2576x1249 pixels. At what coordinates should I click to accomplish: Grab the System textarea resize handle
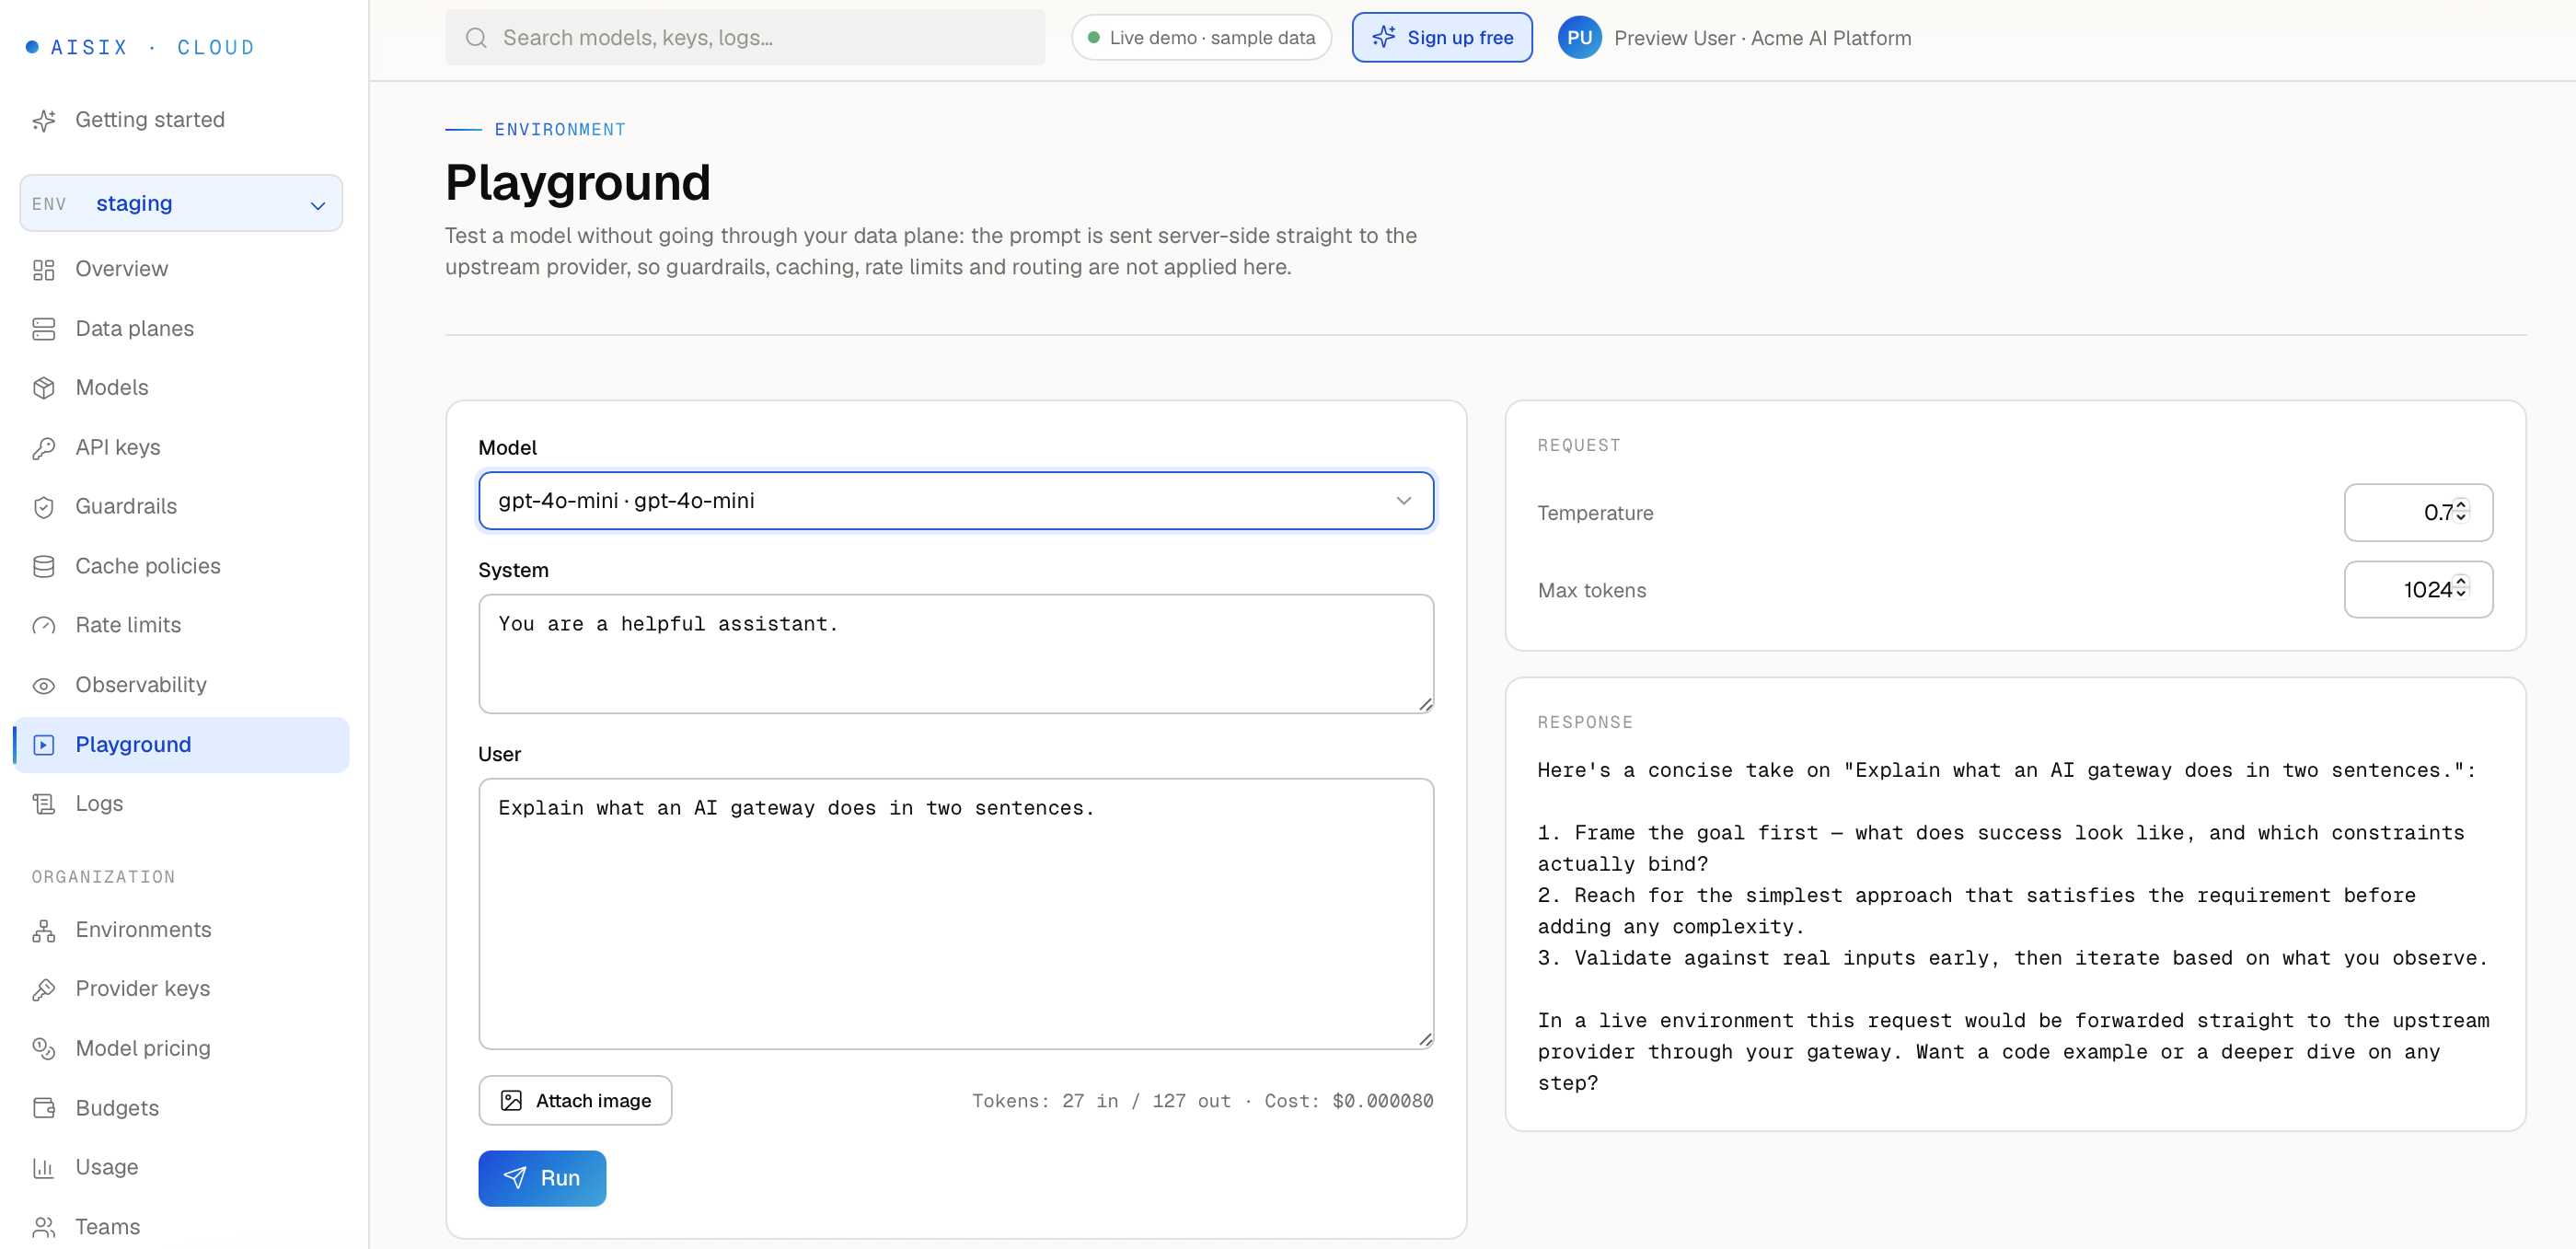(x=1425, y=704)
